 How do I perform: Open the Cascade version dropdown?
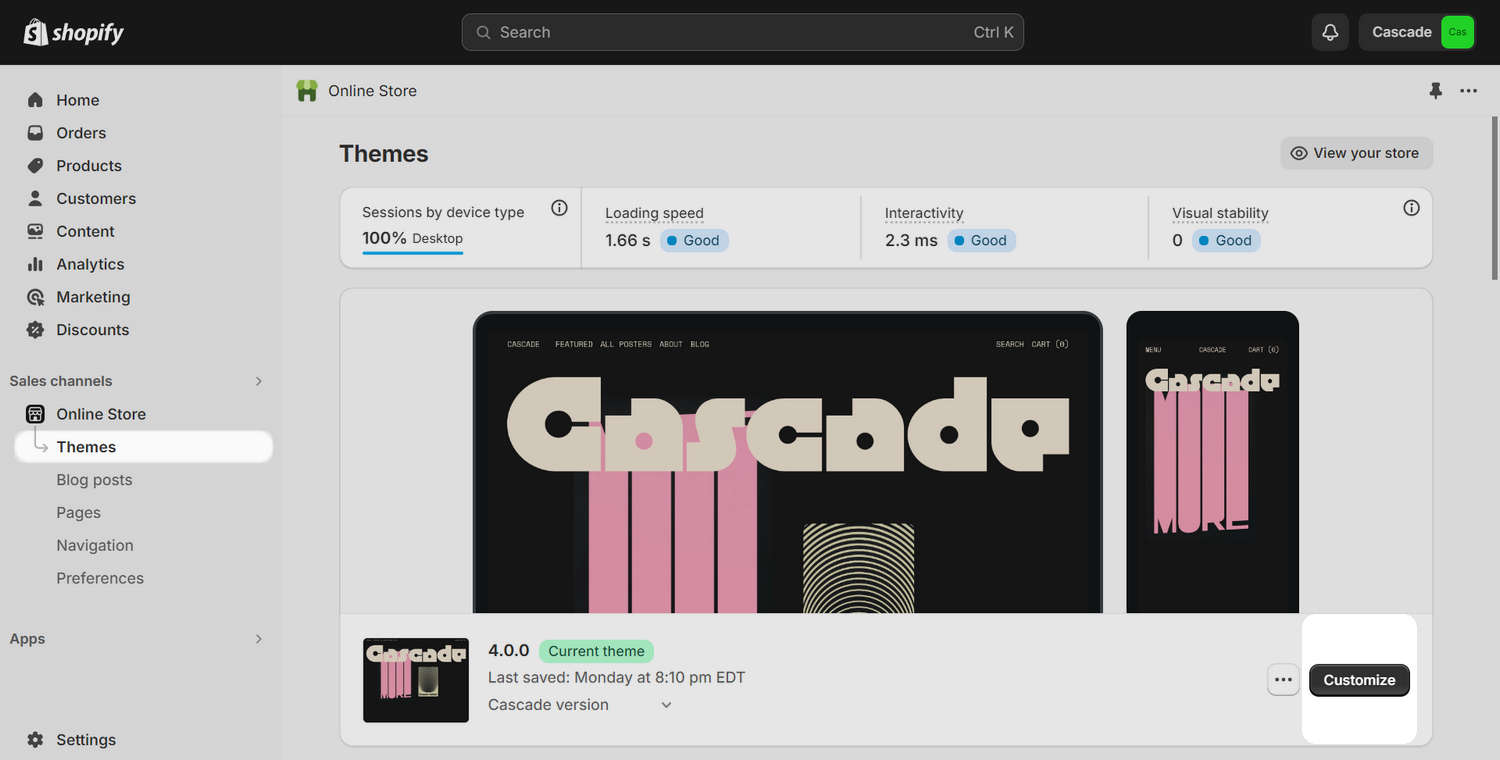click(580, 705)
